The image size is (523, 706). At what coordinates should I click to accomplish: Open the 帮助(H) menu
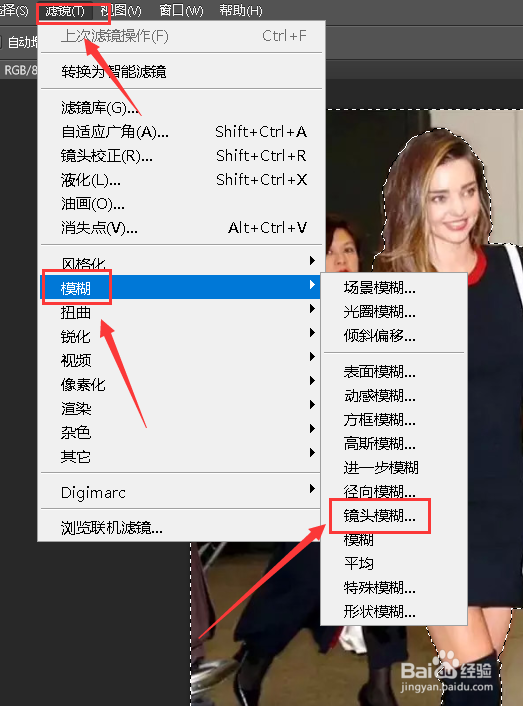pyautogui.click(x=240, y=10)
